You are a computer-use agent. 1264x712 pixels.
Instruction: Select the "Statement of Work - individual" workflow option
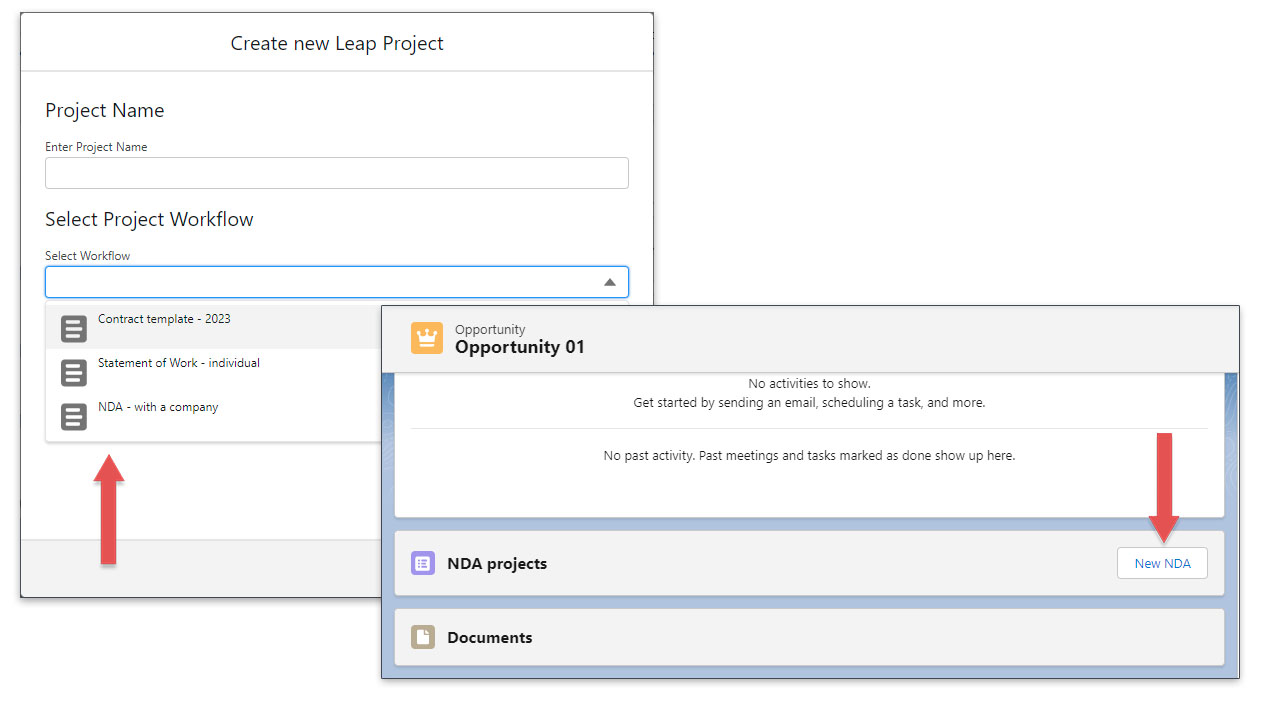[x=180, y=362]
